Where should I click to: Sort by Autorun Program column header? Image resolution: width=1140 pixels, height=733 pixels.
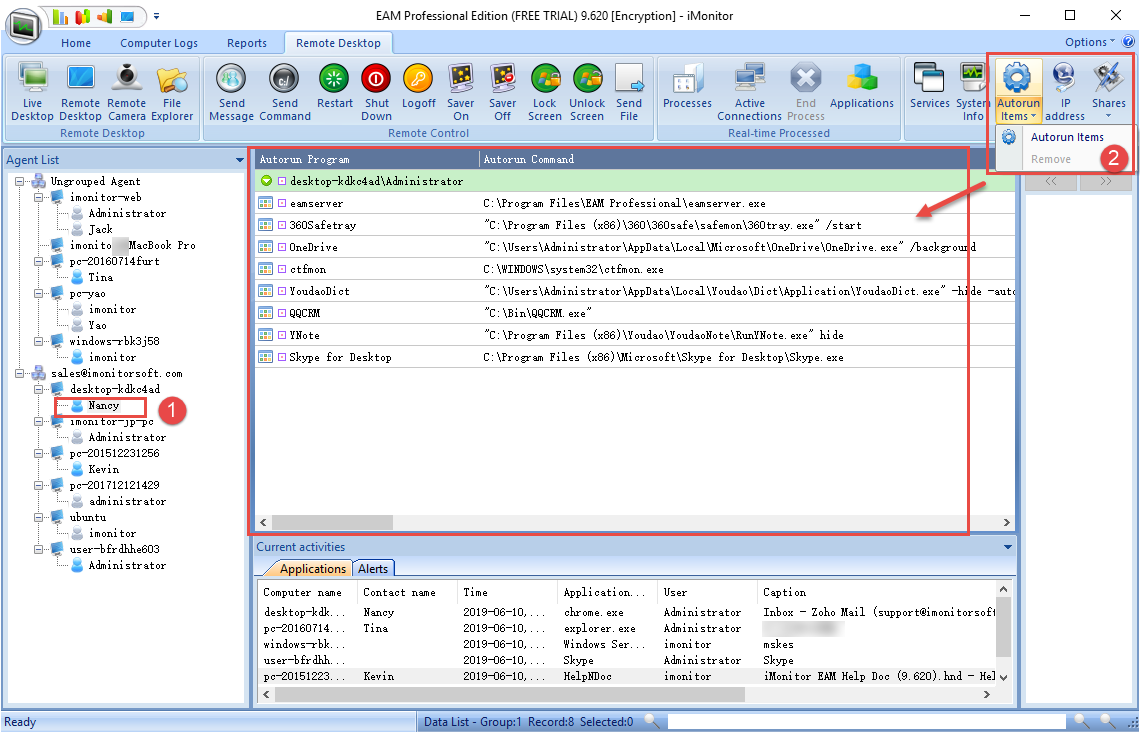click(x=367, y=159)
